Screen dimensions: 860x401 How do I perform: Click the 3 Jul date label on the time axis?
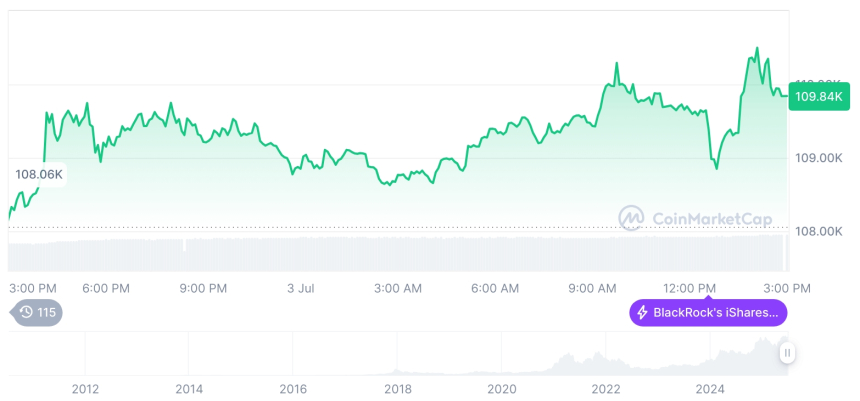click(300, 288)
